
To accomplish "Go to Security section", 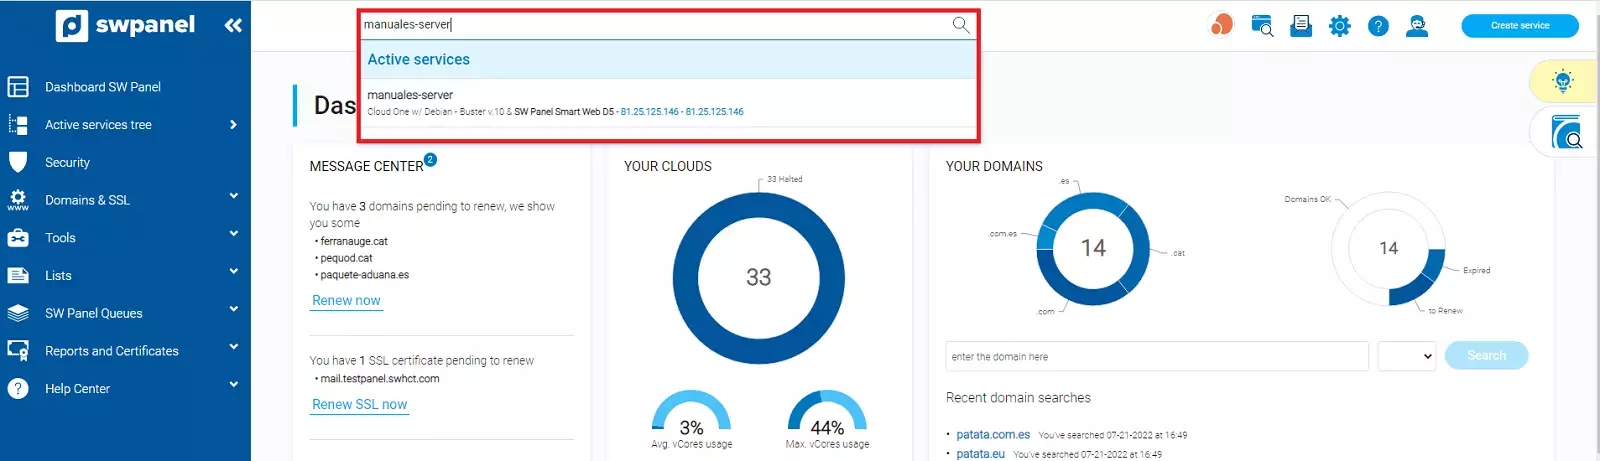I will coord(67,162).
